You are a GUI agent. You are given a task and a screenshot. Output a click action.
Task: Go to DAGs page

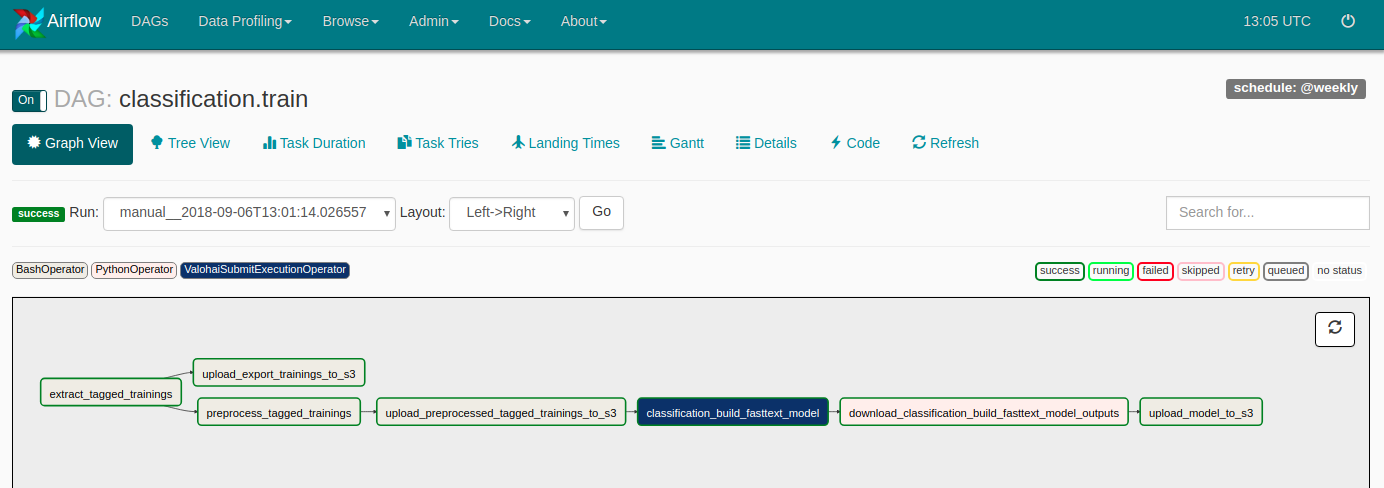tap(149, 21)
